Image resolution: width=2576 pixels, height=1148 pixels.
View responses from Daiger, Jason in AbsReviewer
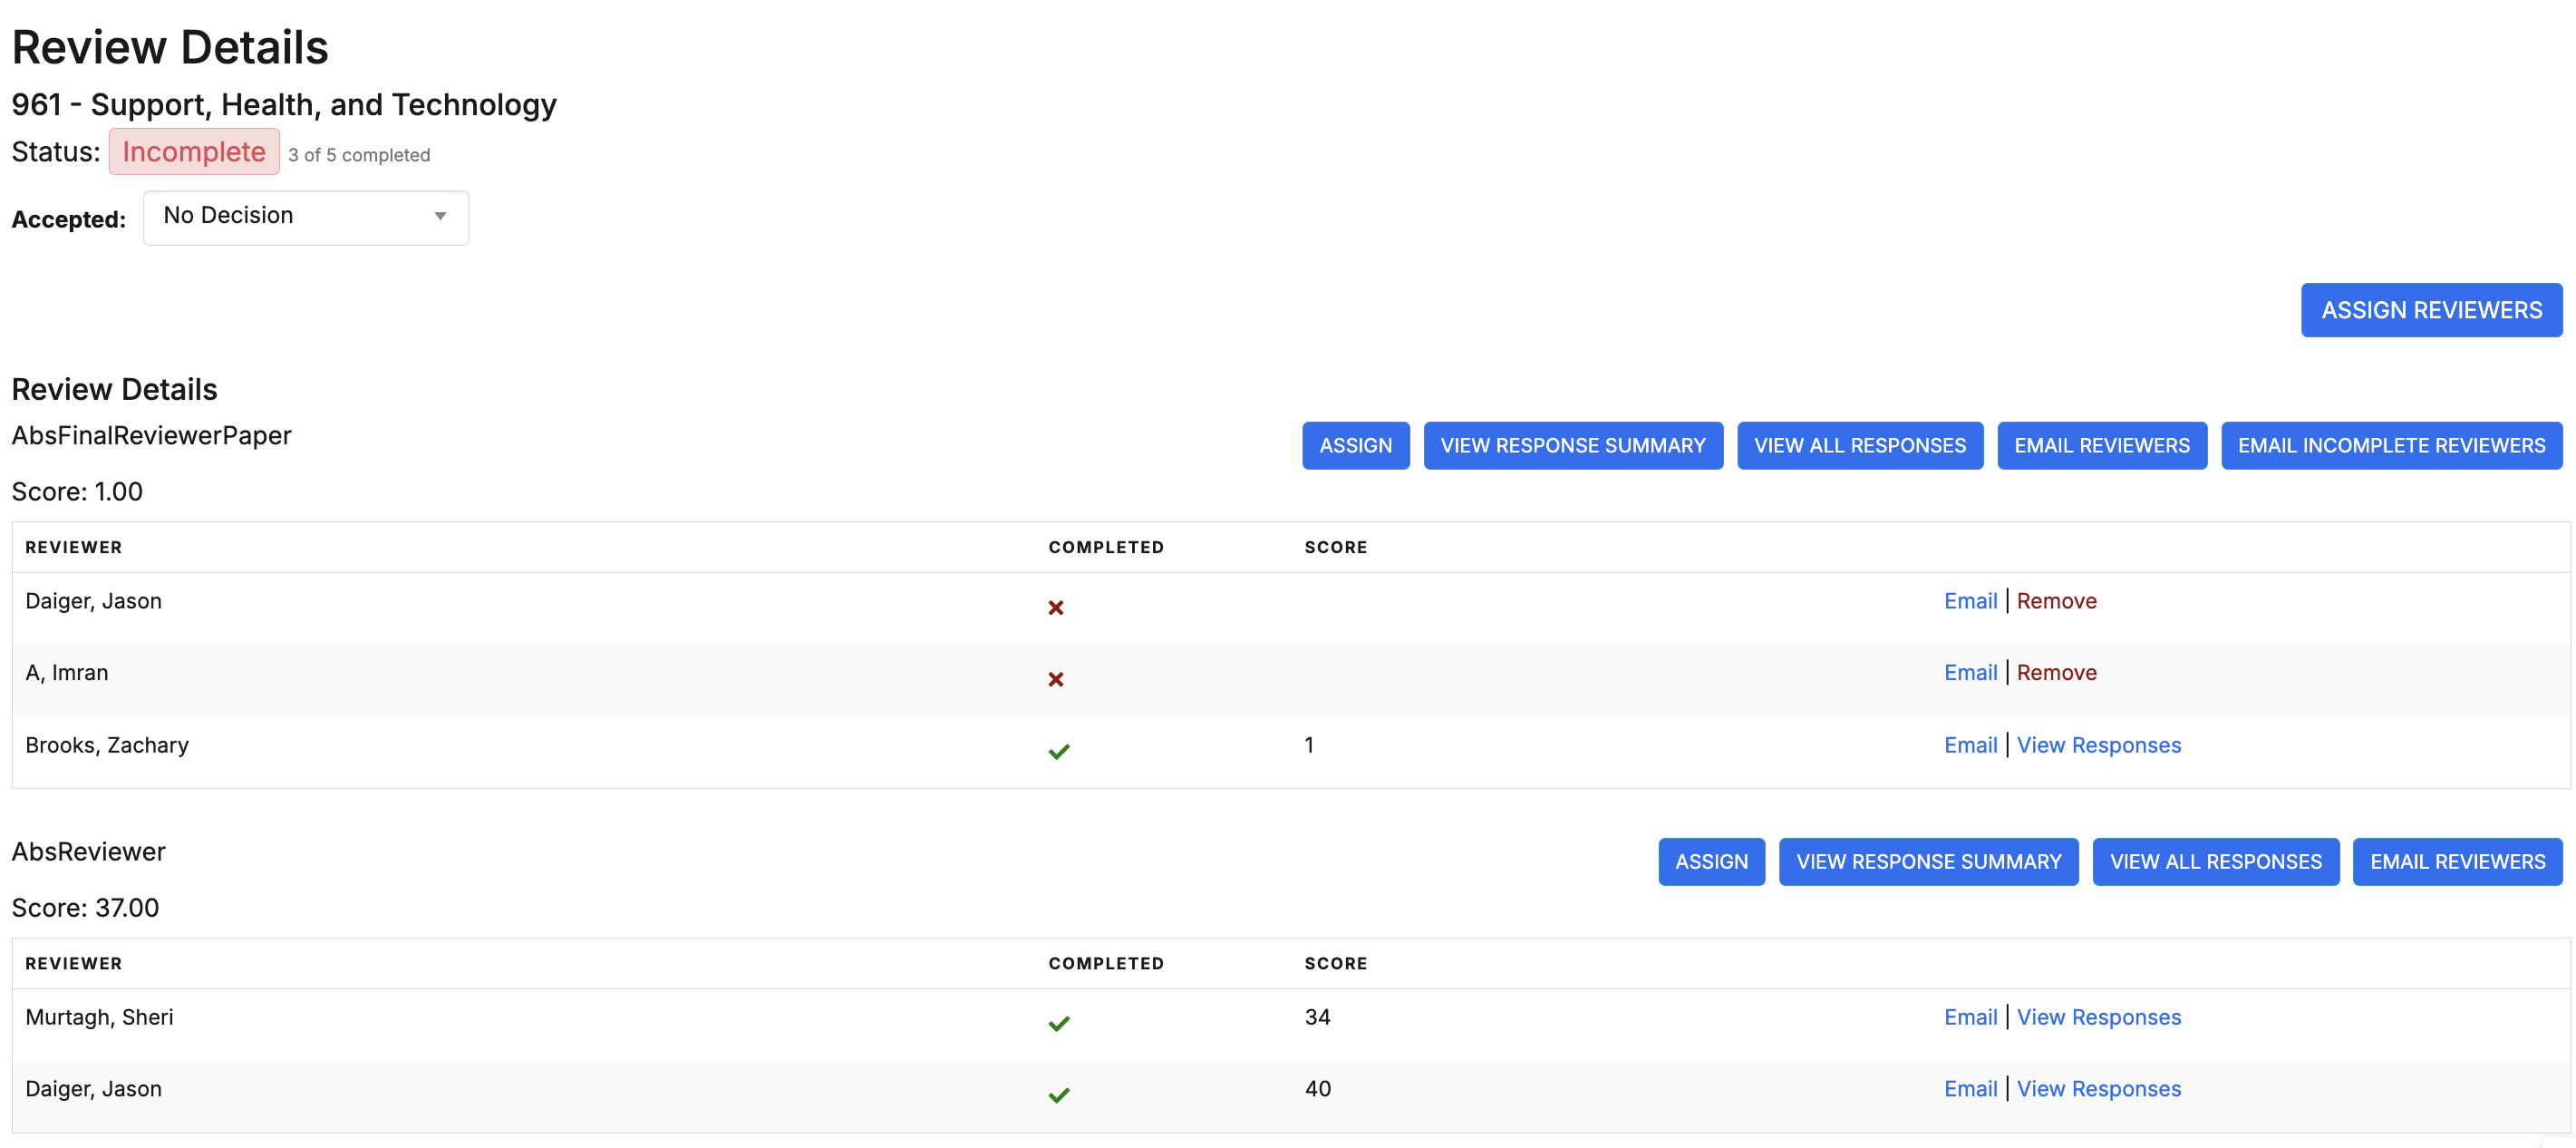2098,1089
